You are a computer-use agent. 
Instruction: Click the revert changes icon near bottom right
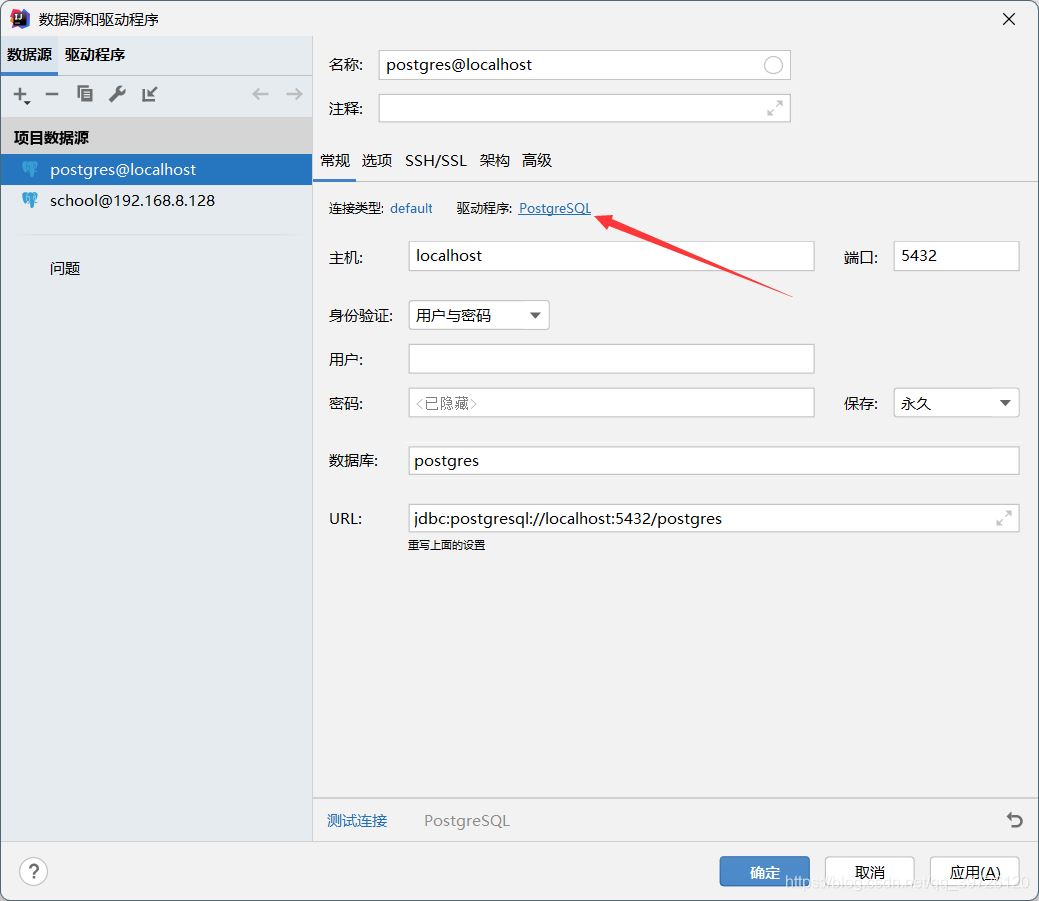(x=1014, y=820)
